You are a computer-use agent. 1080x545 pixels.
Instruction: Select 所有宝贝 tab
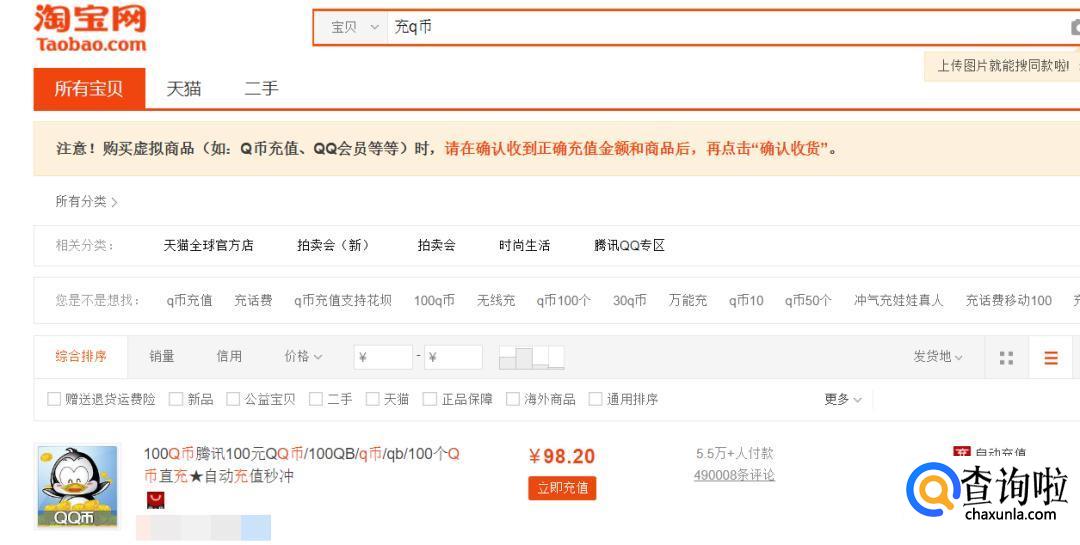click(x=89, y=88)
